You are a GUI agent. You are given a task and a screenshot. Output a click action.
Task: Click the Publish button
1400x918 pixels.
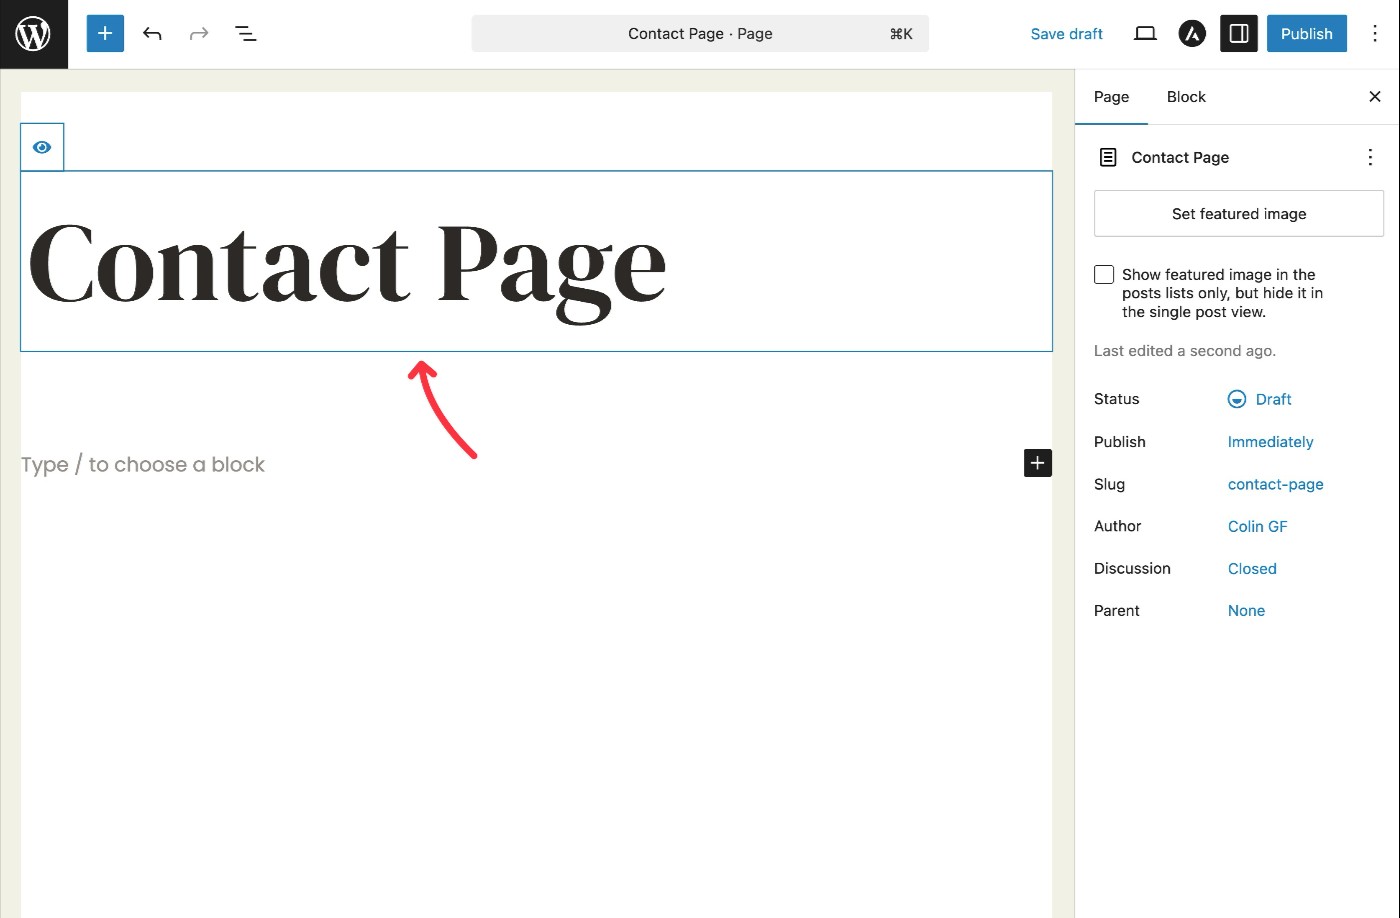tap(1306, 34)
